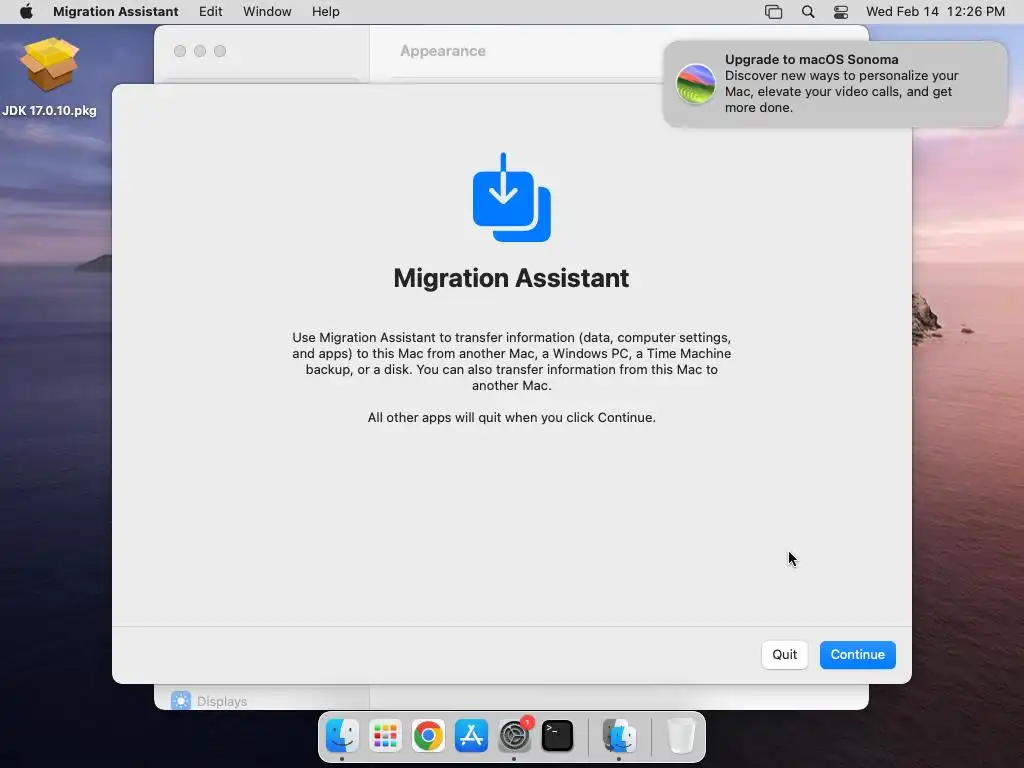Screen dimensions: 1024x768
Task: Click the macOS Sonoma notification icon
Action: (x=696, y=84)
